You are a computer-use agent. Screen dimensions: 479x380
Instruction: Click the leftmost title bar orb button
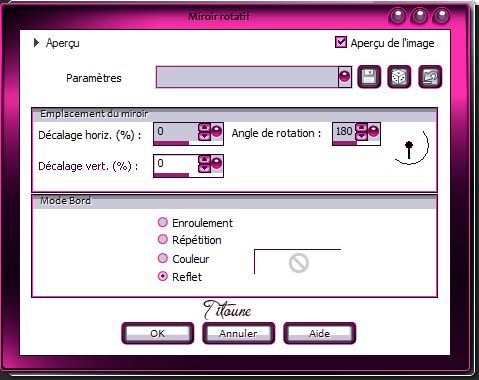(x=397, y=15)
